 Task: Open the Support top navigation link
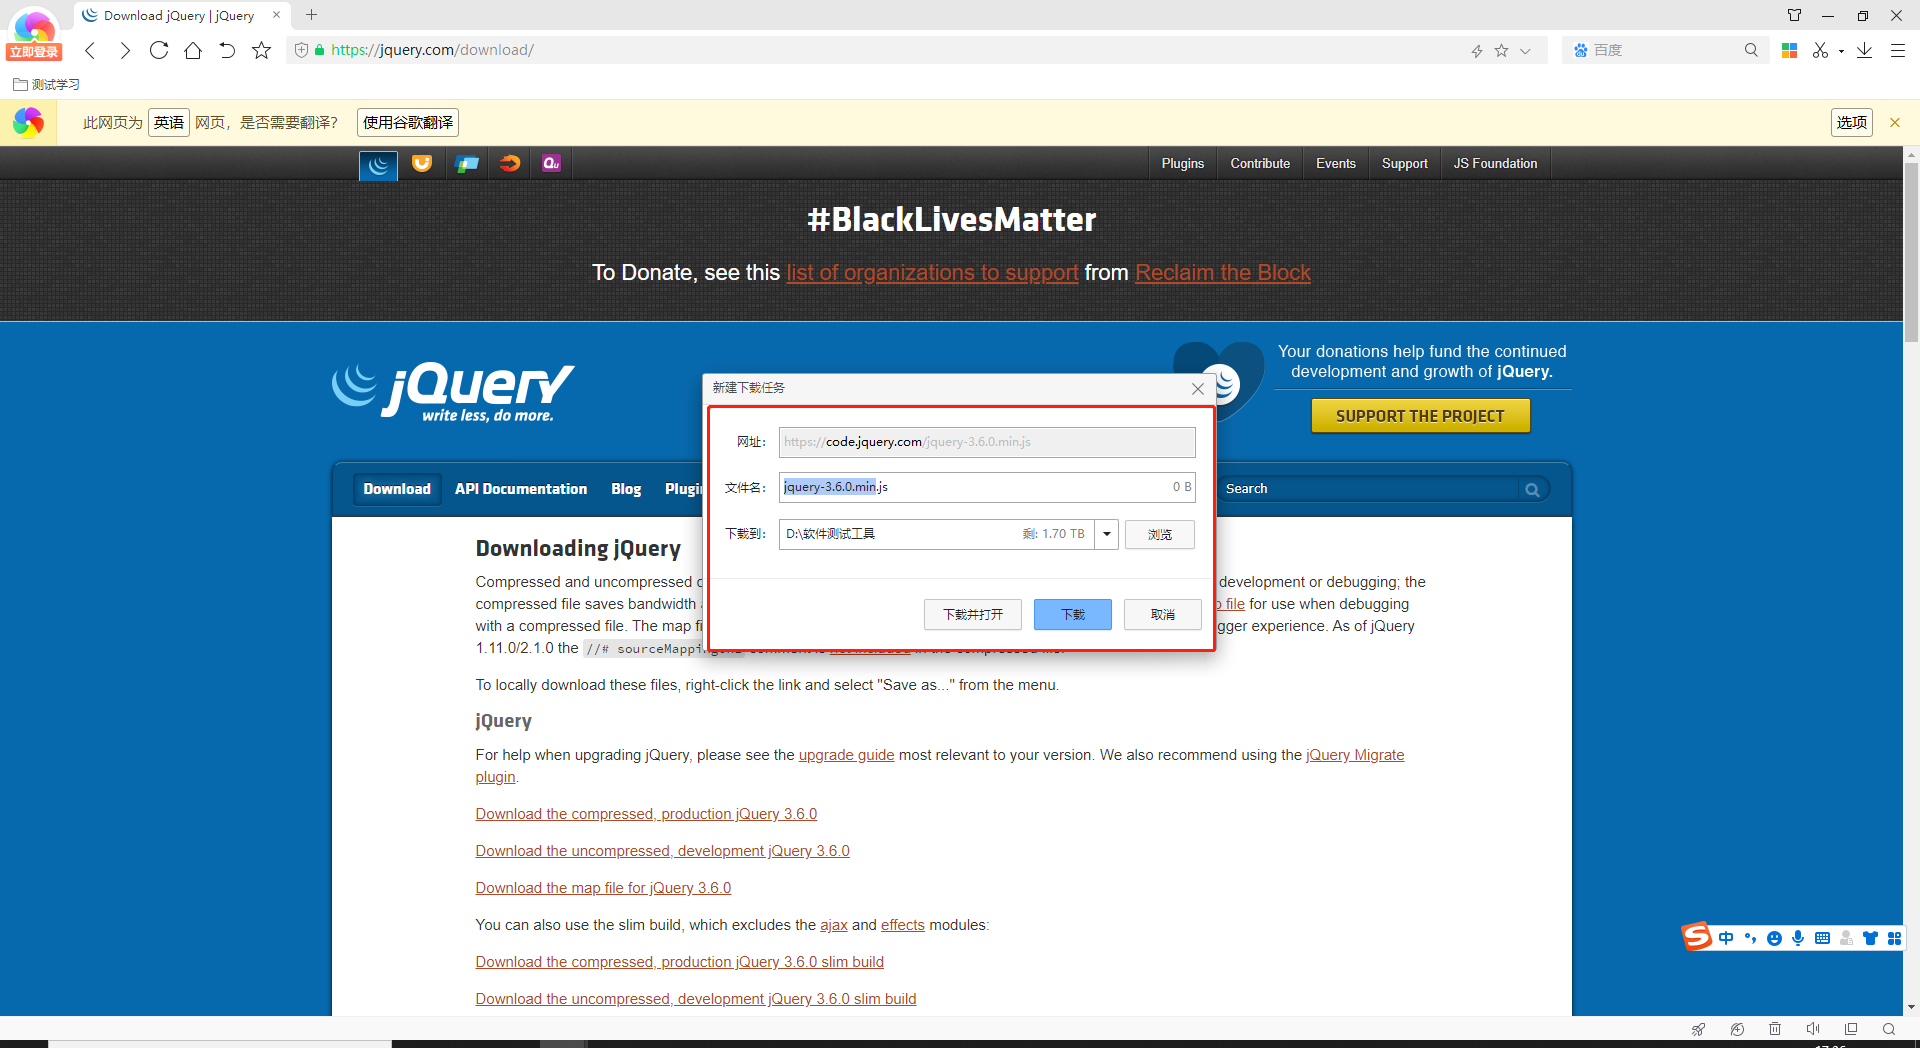pos(1405,163)
